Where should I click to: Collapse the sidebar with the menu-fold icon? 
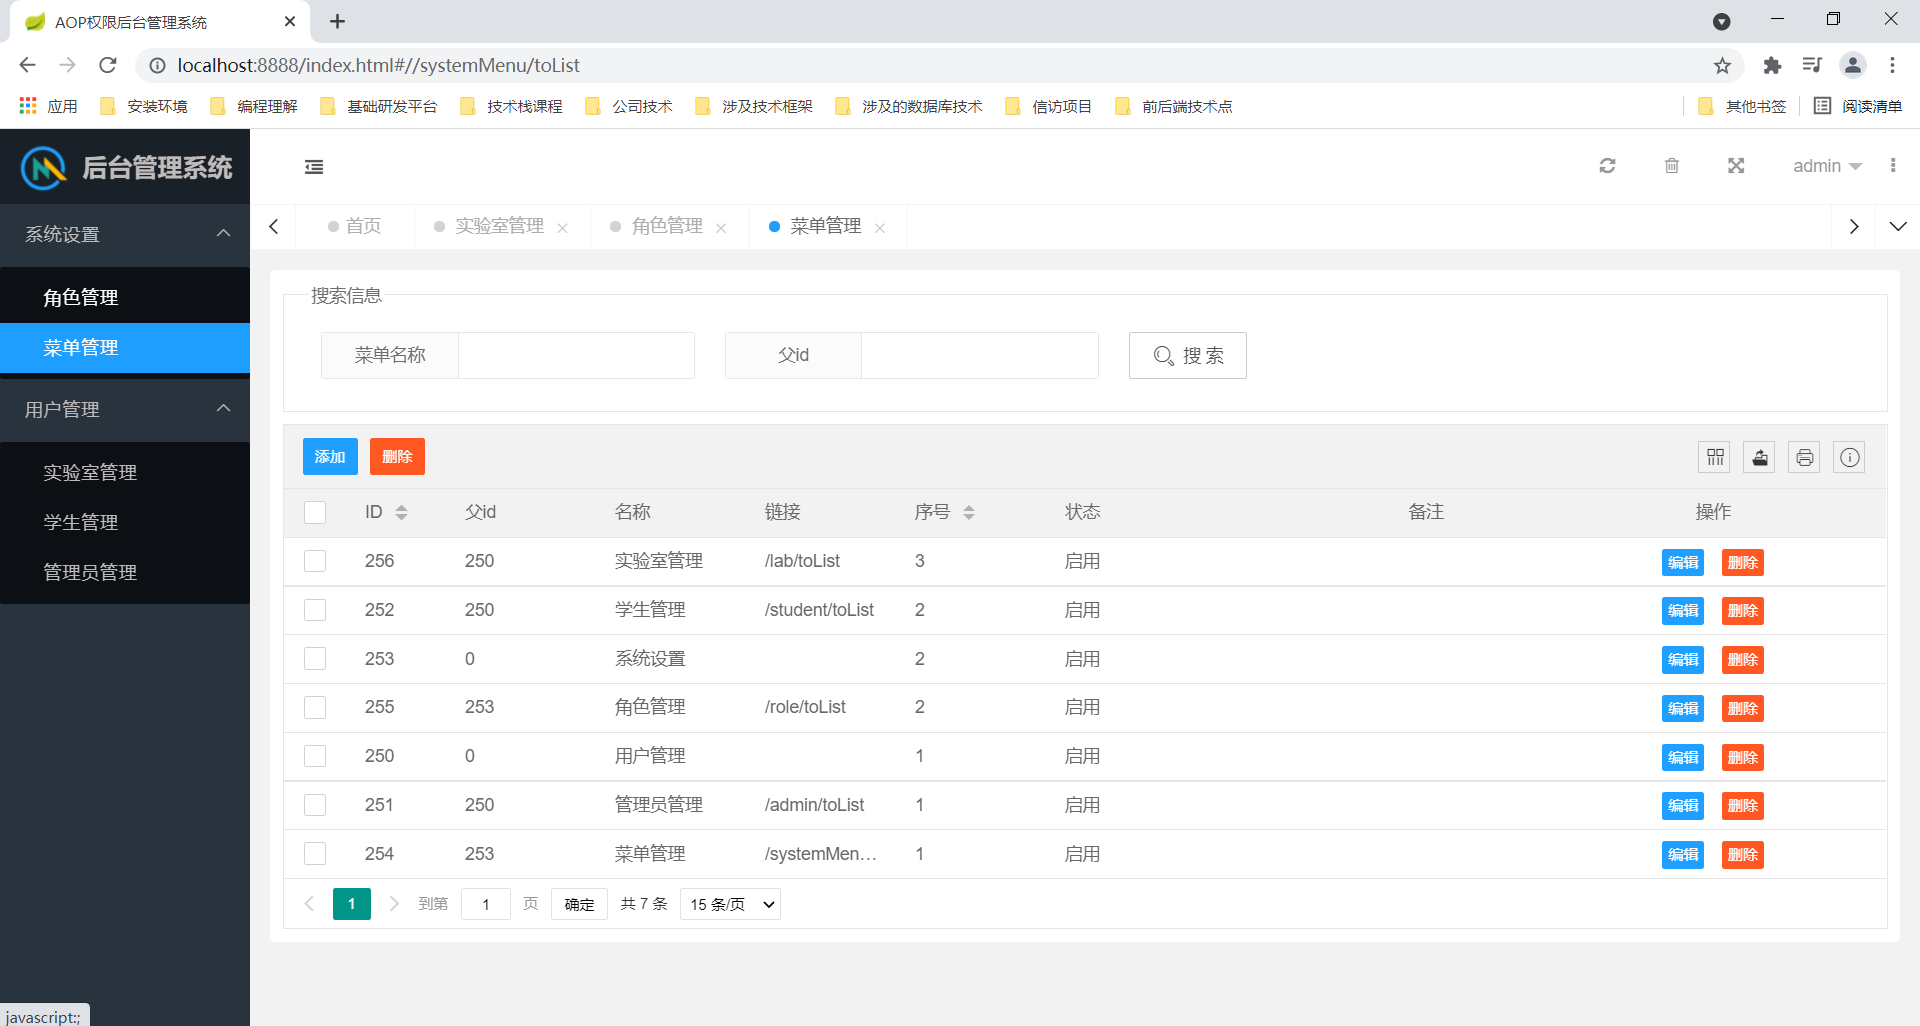[x=314, y=167]
